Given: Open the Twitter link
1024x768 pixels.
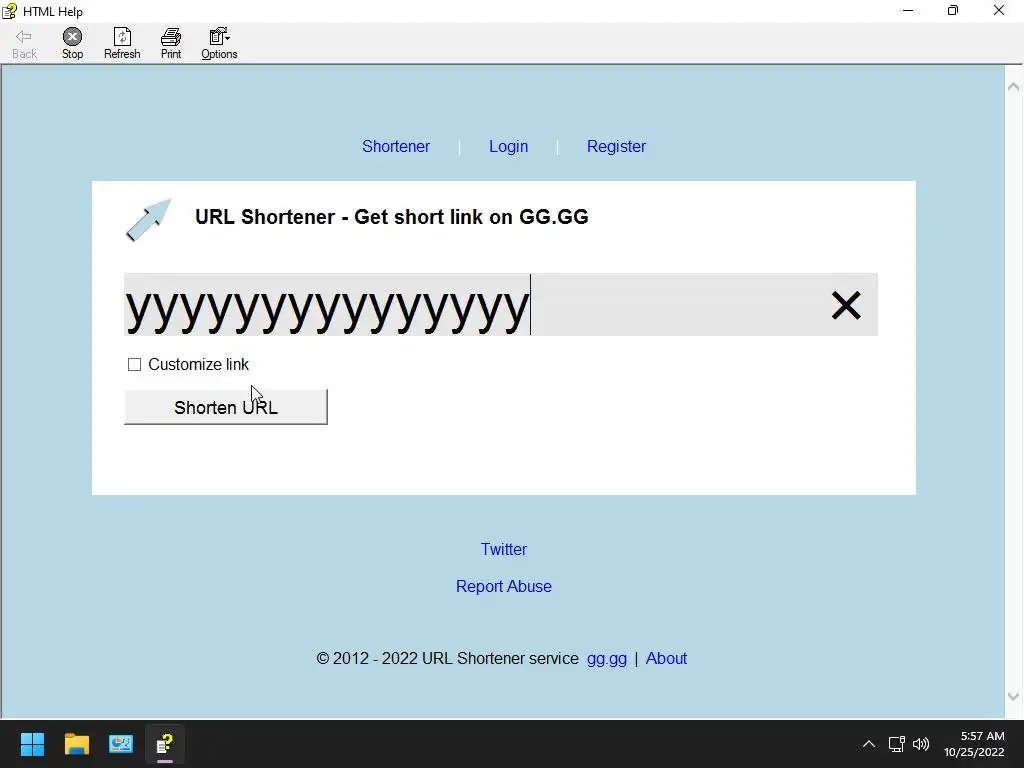Looking at the screenshot, I should [x=504, y=549].
